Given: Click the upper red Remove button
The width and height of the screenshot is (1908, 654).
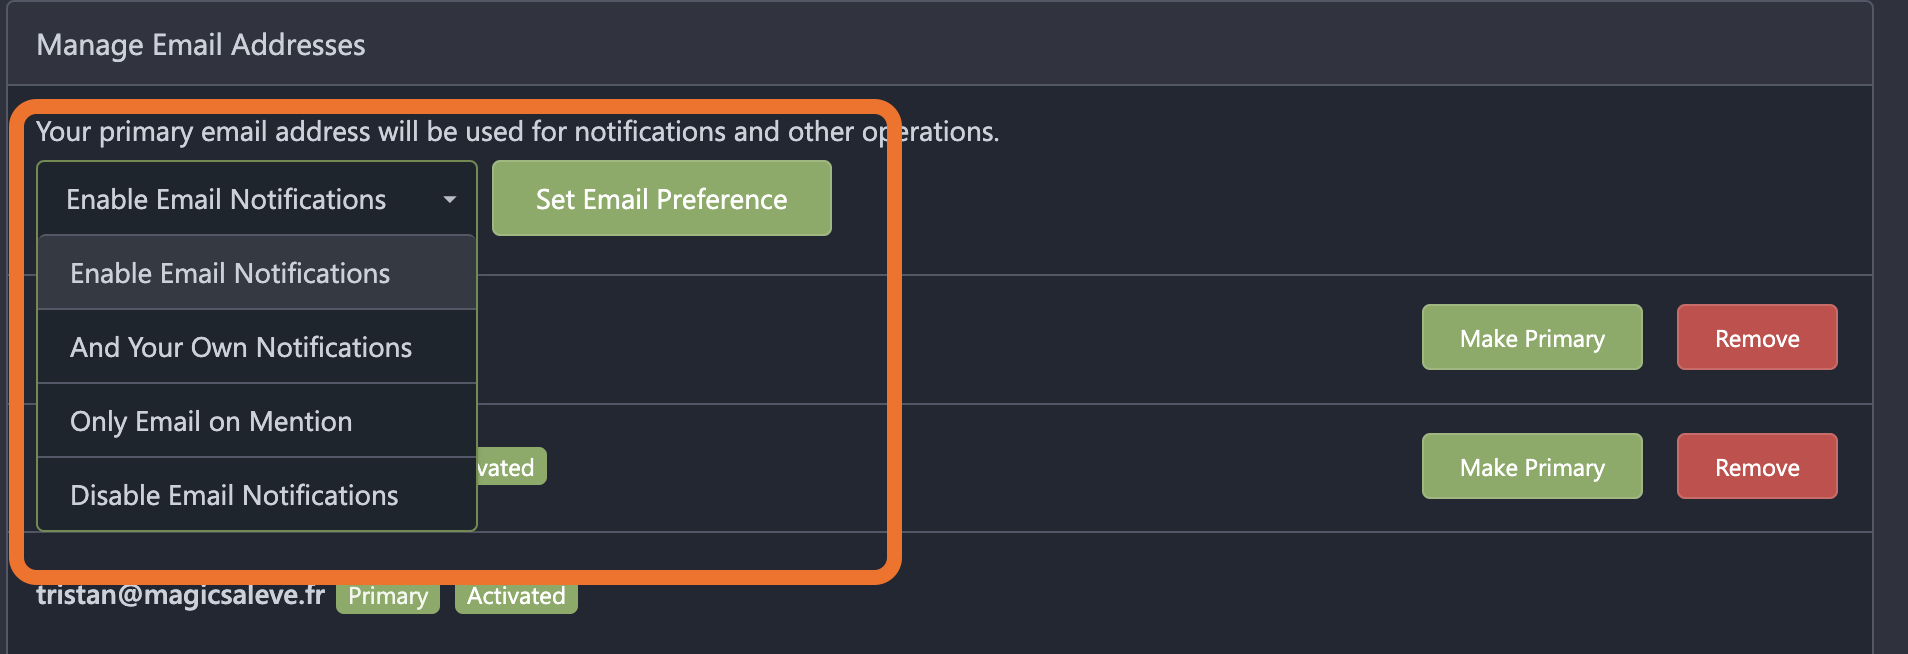Looking at the screenshot, I should click(1757, 338).
